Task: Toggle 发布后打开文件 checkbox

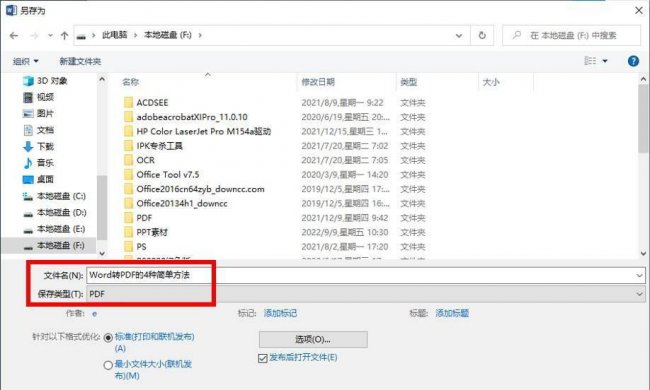Action: click(262, 358)
